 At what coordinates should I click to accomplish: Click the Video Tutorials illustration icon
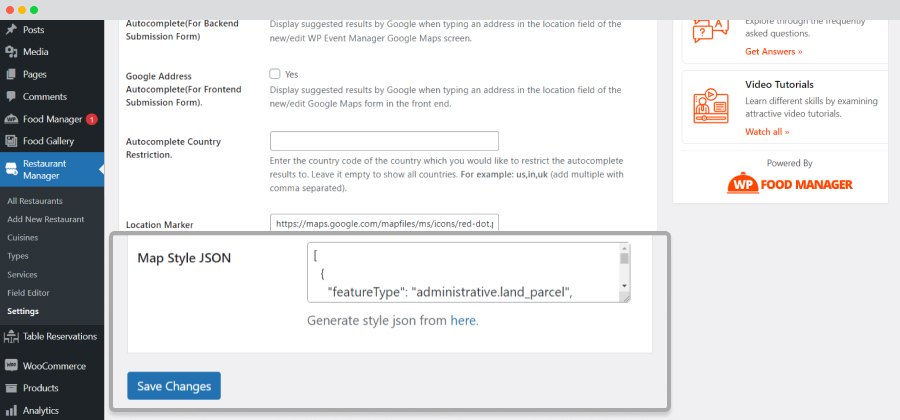tap(711, 106)
